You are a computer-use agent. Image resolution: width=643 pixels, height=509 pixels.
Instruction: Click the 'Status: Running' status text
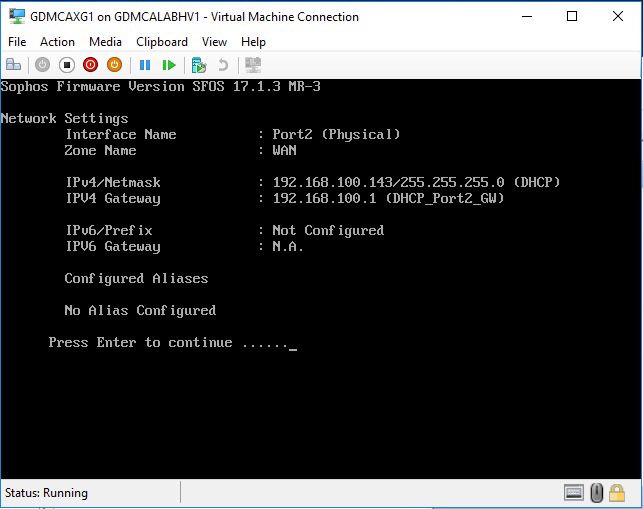pos(46,493)
